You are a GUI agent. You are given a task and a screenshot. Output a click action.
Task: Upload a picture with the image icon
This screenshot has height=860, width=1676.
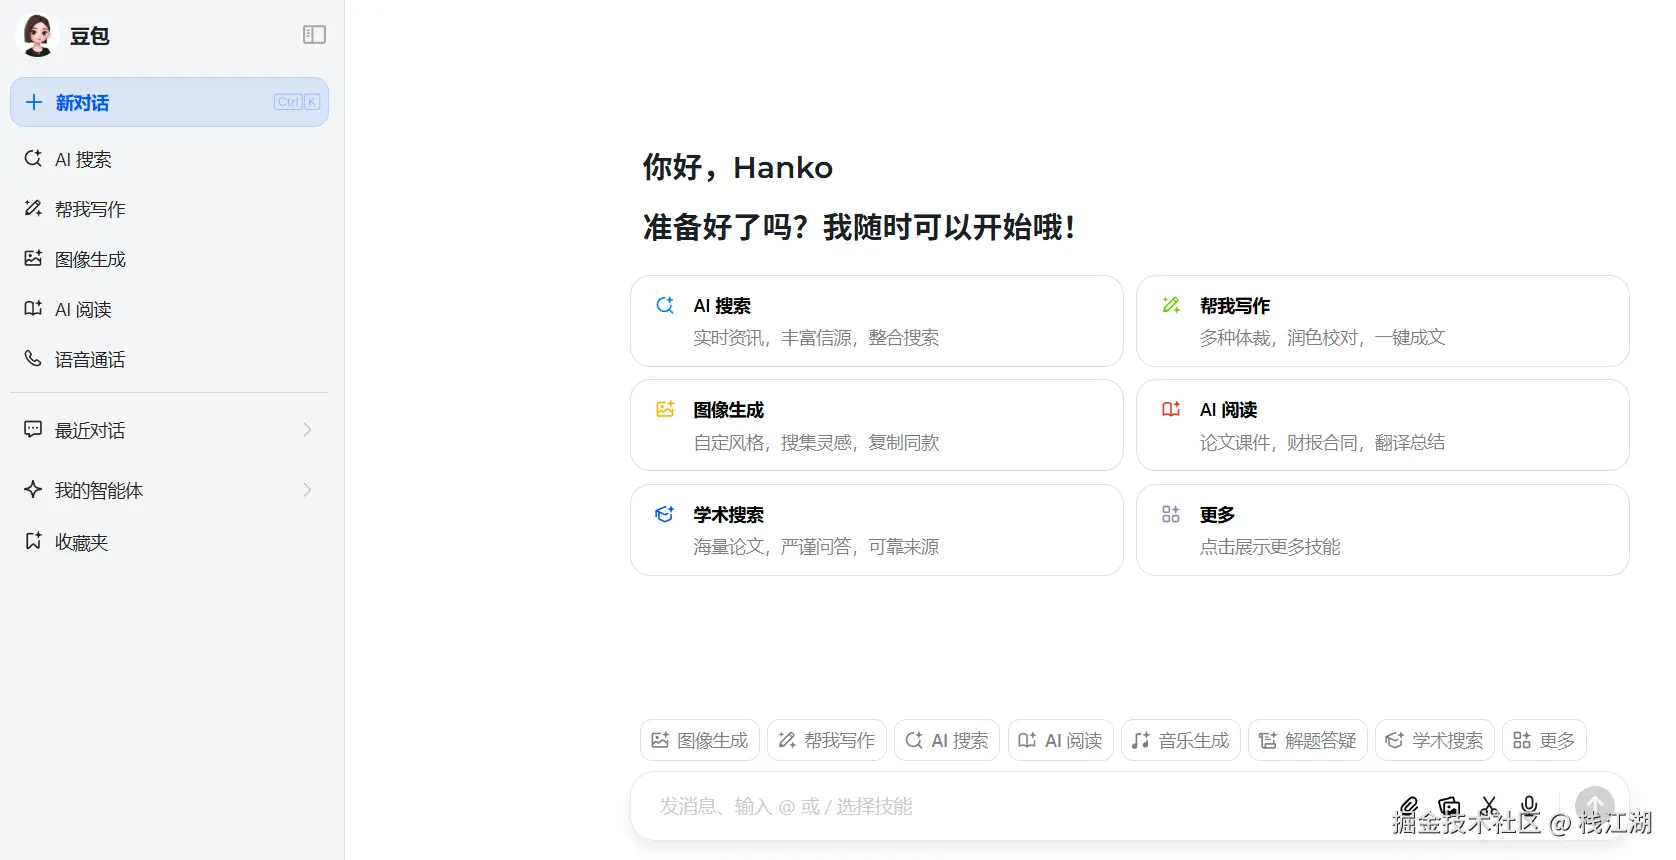pos(1449,806)
